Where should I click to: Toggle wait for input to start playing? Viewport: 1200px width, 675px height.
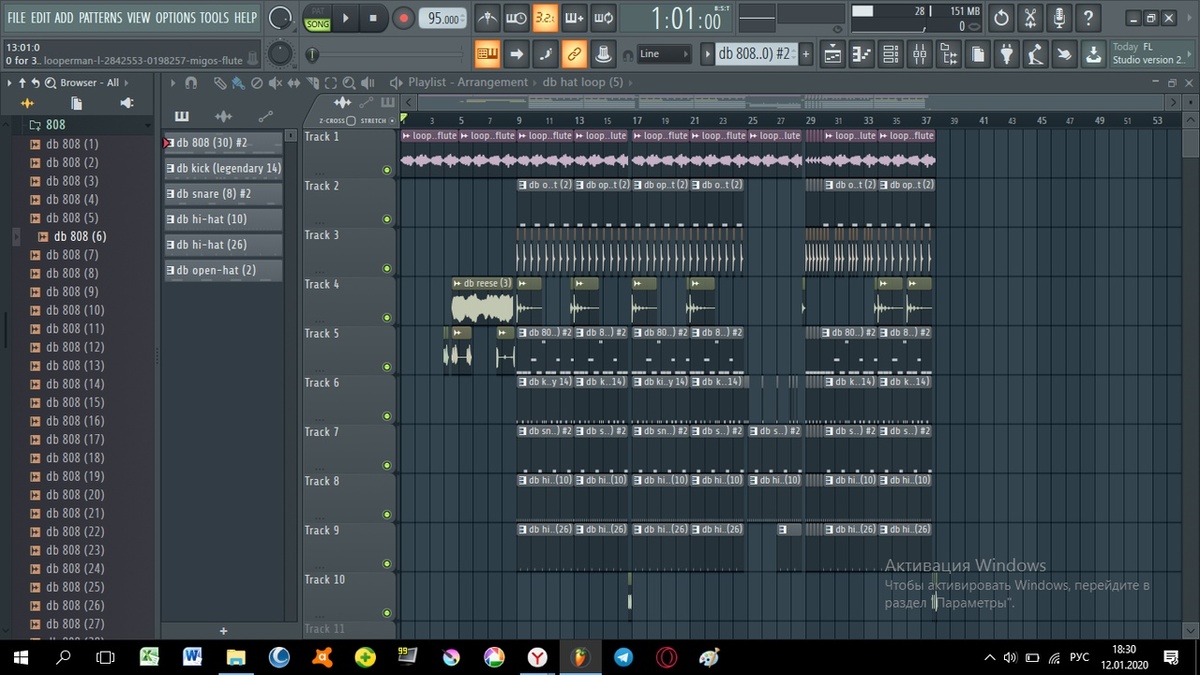[x=516, y=18]
